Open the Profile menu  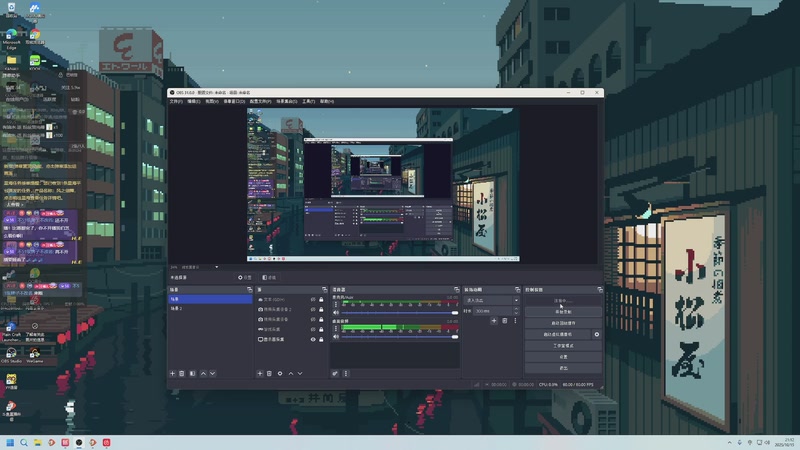tap(261, 102)
